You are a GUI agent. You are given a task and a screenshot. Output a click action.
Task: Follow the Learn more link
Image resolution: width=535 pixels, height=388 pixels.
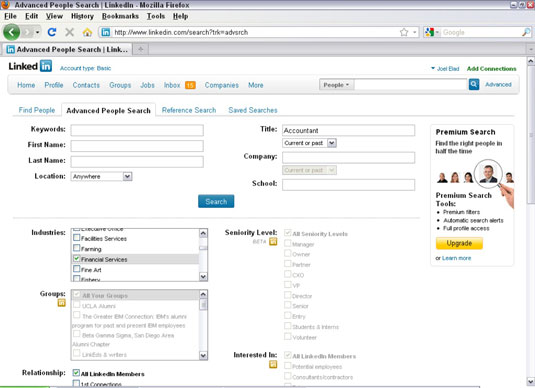tap(457, 258)
